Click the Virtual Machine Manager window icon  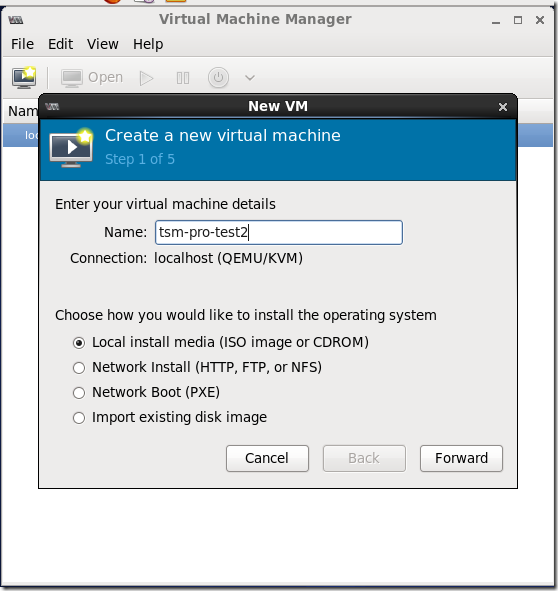pos(16,20)
